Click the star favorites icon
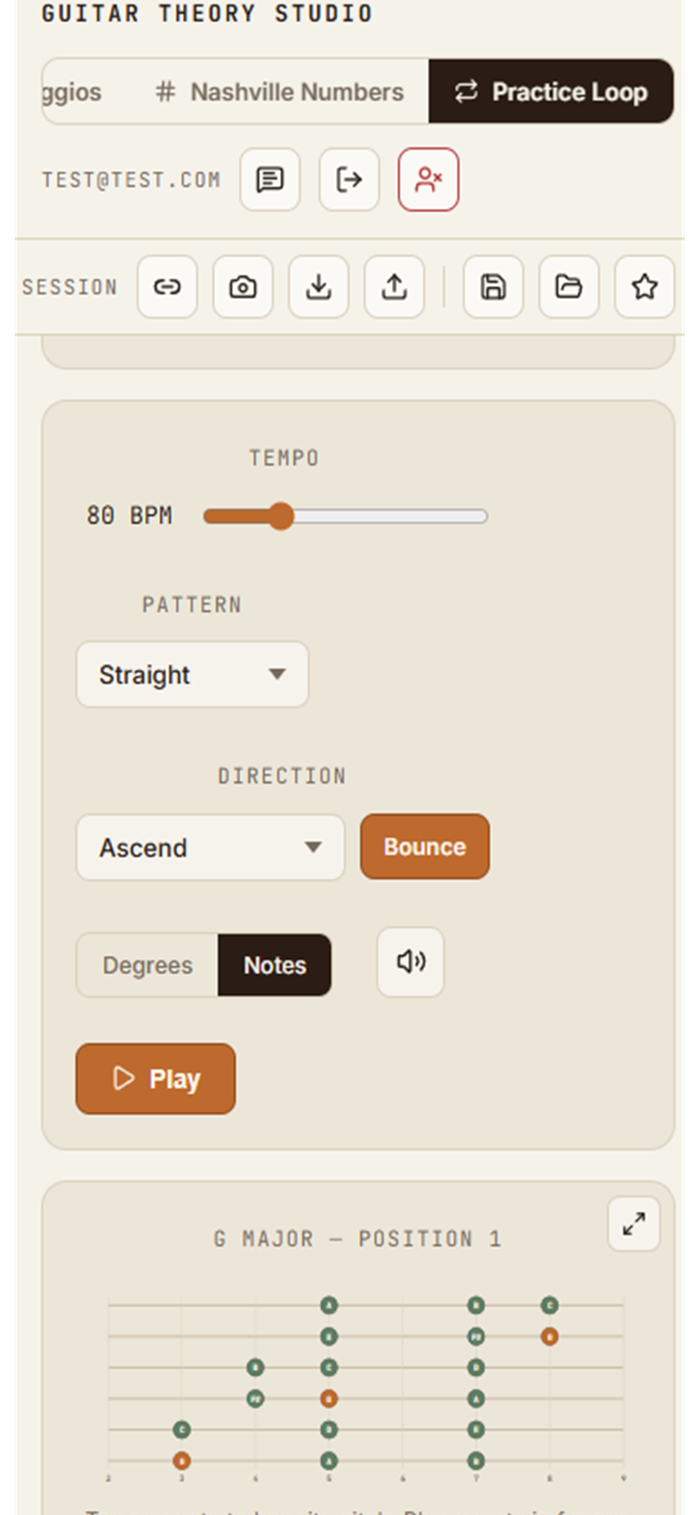The width and height of the screenshot is (700, 1515). (x=645, y=287)
